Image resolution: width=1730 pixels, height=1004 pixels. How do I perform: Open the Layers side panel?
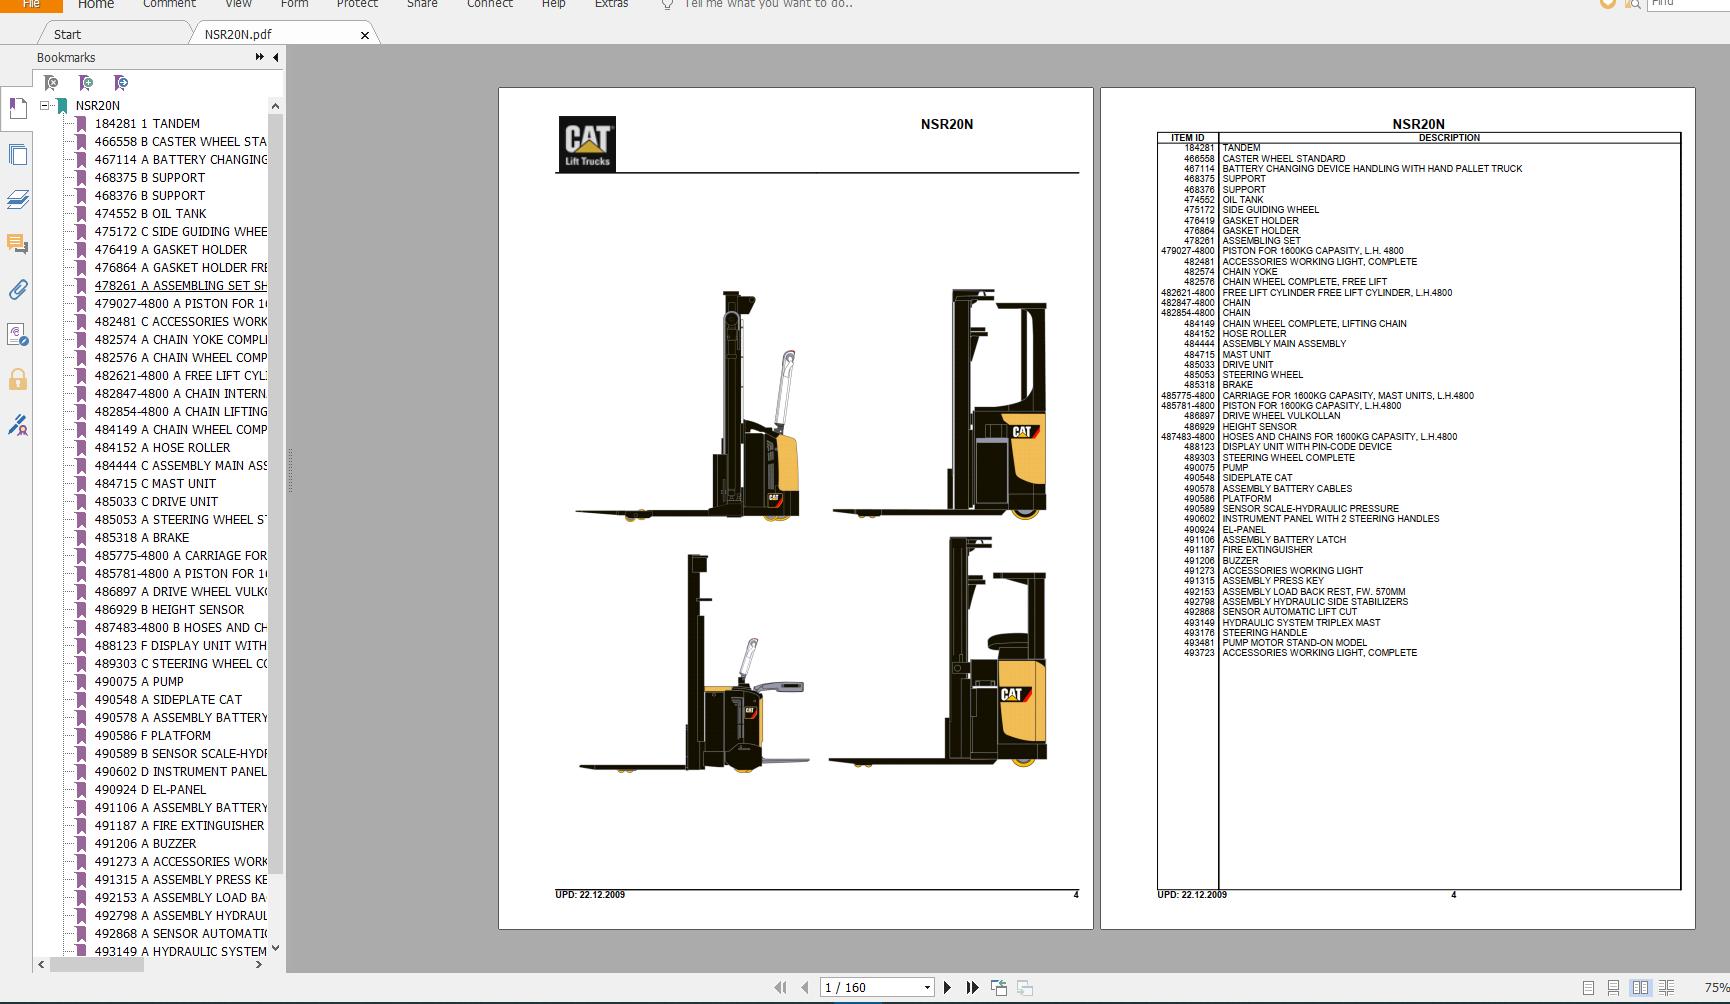(17, 200)
